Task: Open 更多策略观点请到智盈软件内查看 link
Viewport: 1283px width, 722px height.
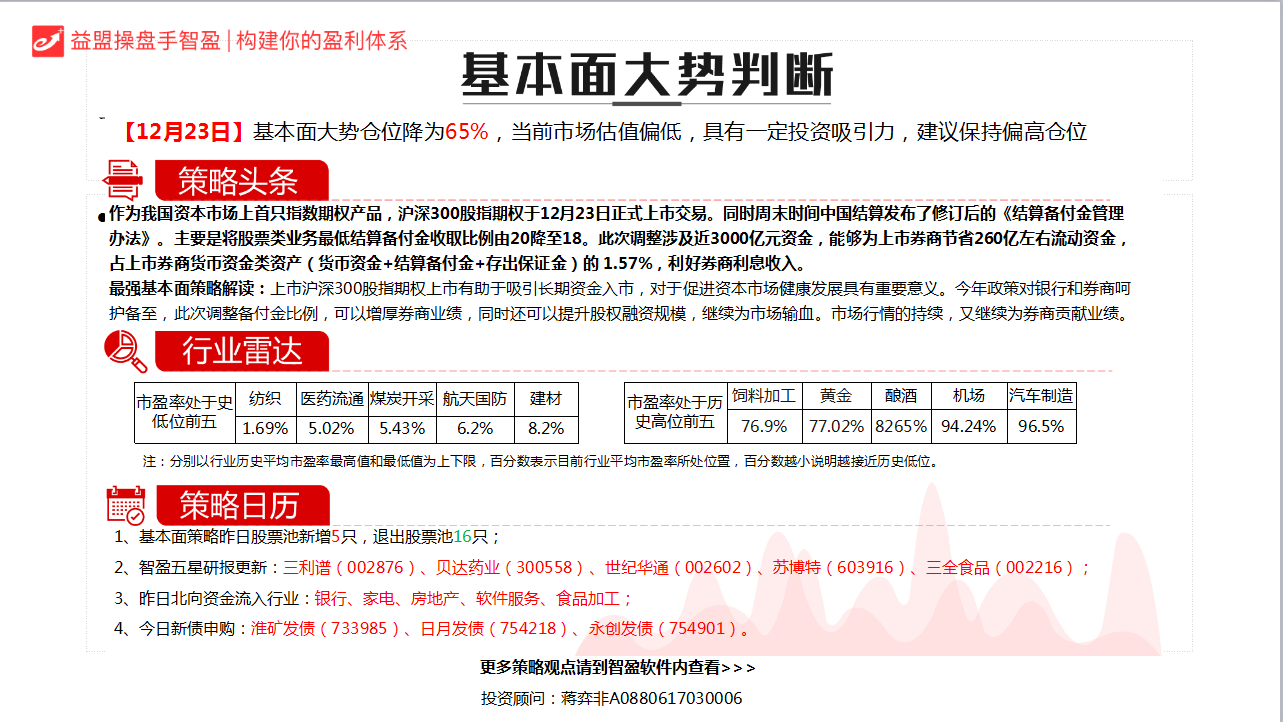Action: (618, 667)
